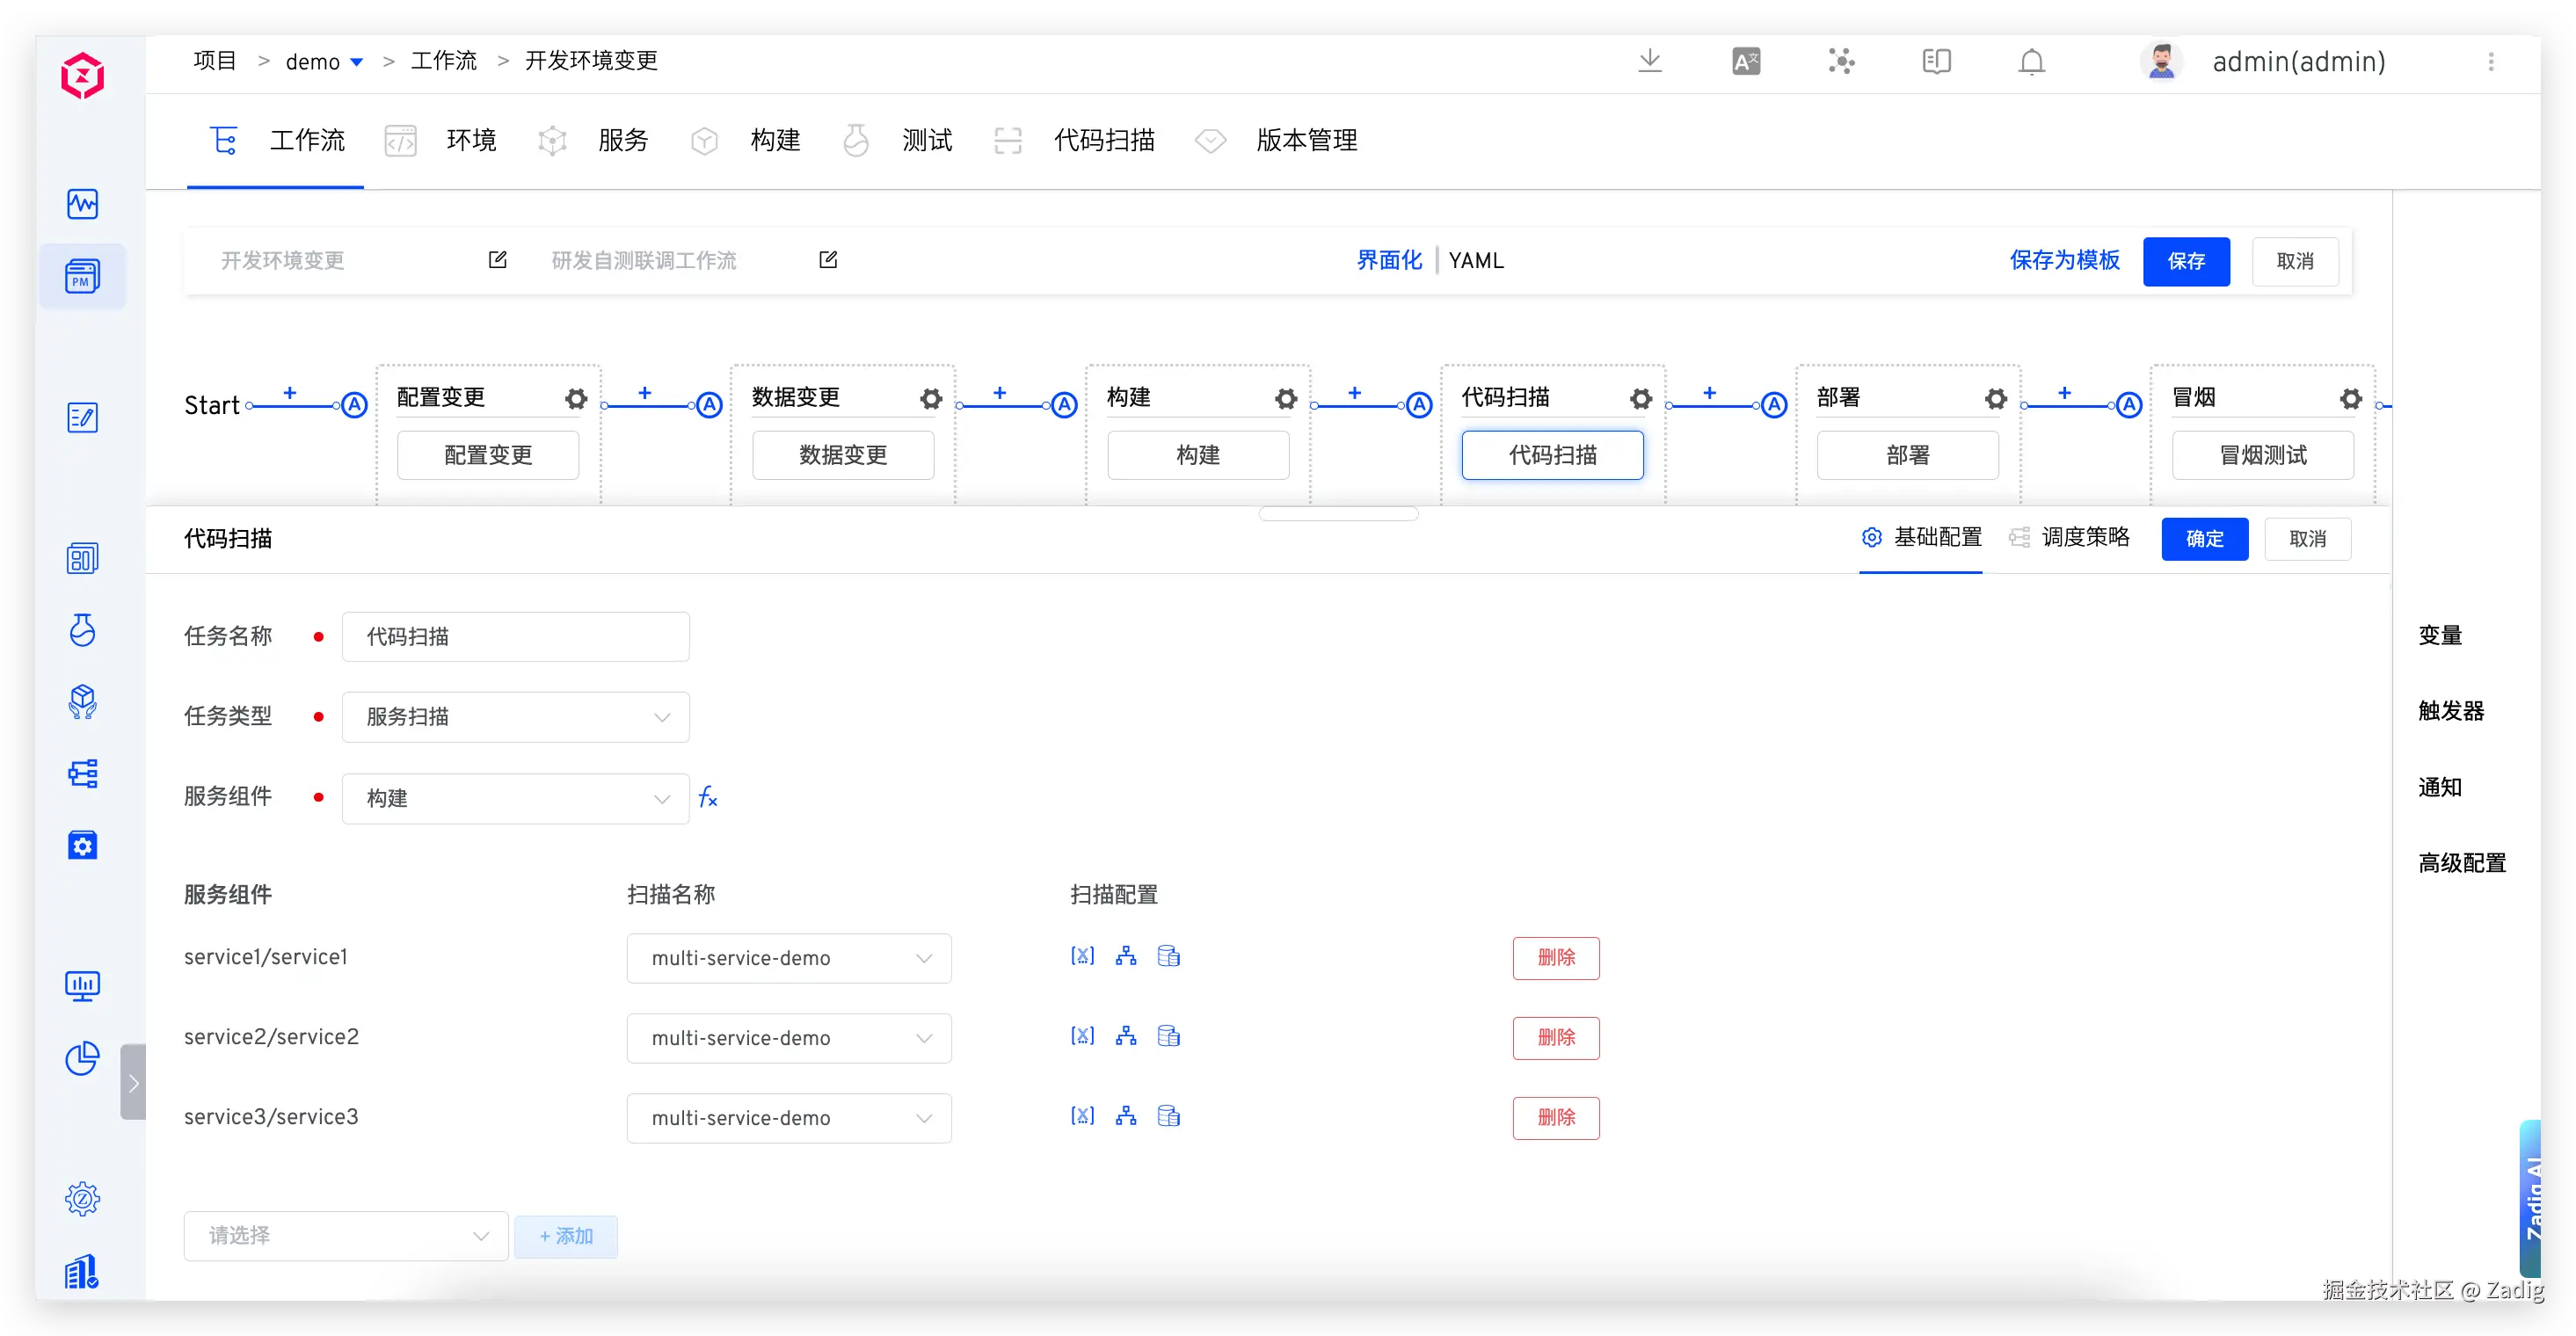Open scan name dropdown for service2/service2
This screenshot has width=2576, height=1336.
click(789, 1038)
